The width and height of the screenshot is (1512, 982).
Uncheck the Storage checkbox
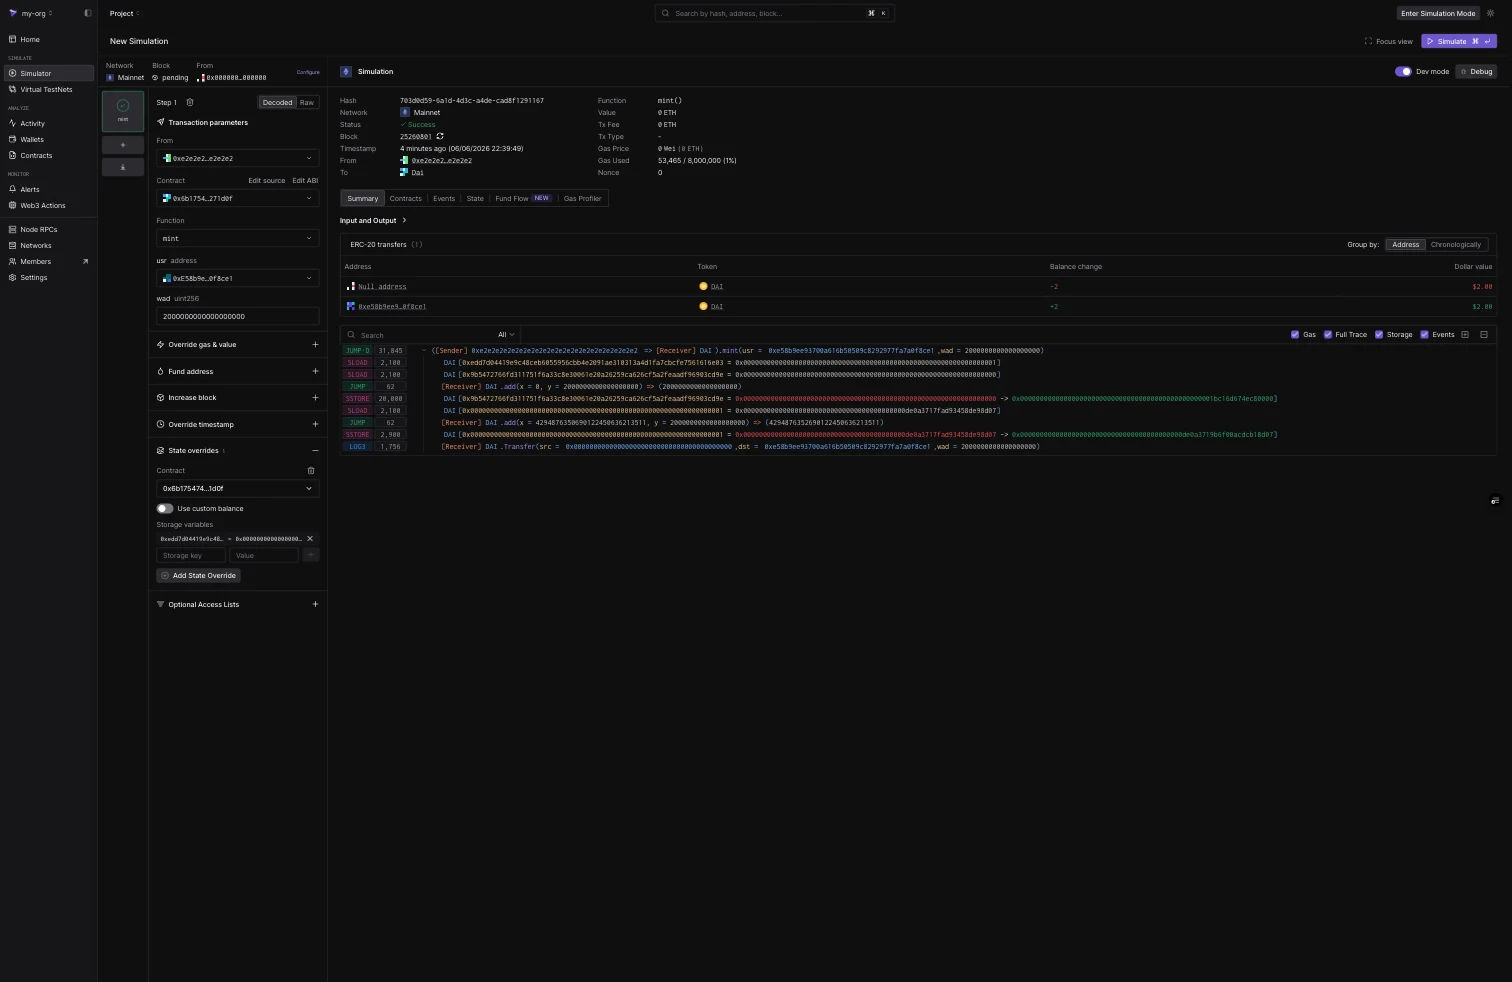1379,334
